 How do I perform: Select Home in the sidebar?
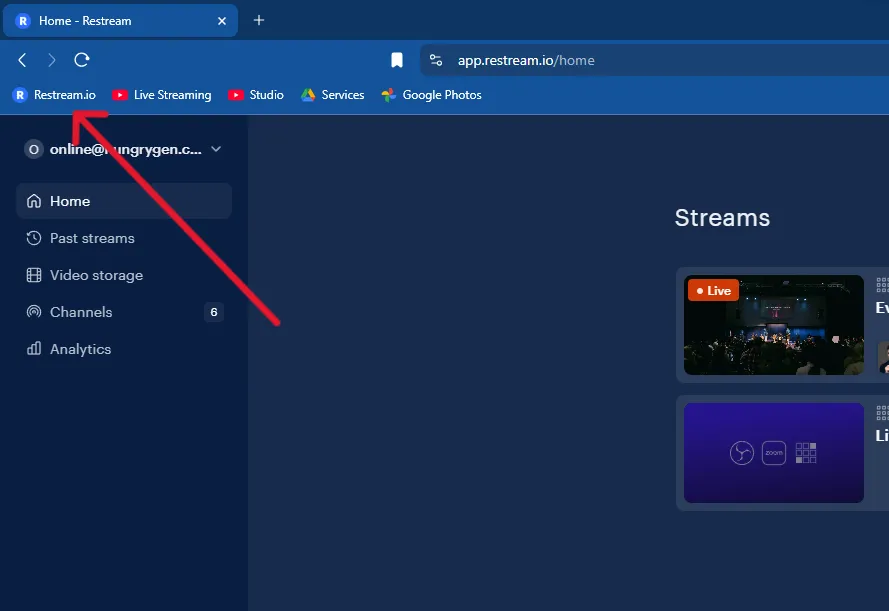pyautogui.click(x=70, y=201)
